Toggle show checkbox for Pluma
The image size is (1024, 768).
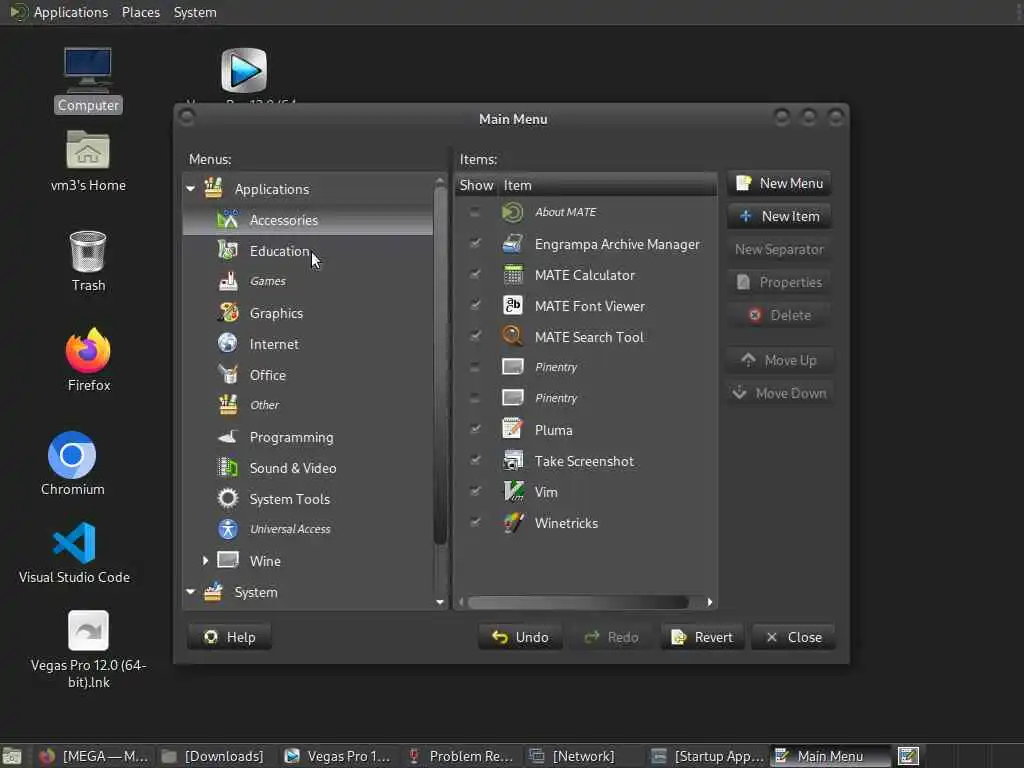[x=475, y=430]
